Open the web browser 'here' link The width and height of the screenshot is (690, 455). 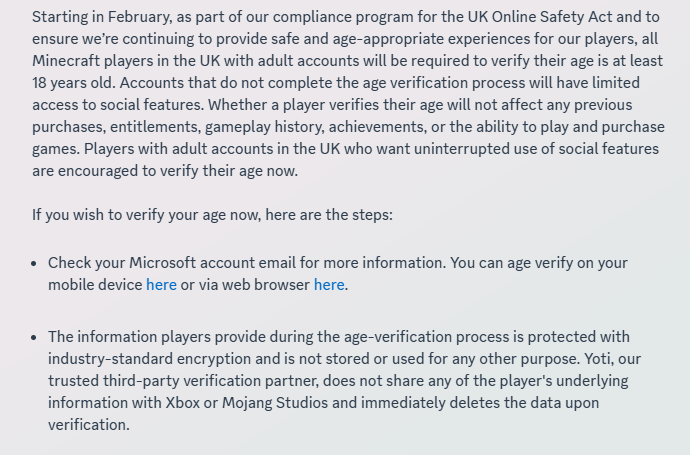(x=329, y=284)
